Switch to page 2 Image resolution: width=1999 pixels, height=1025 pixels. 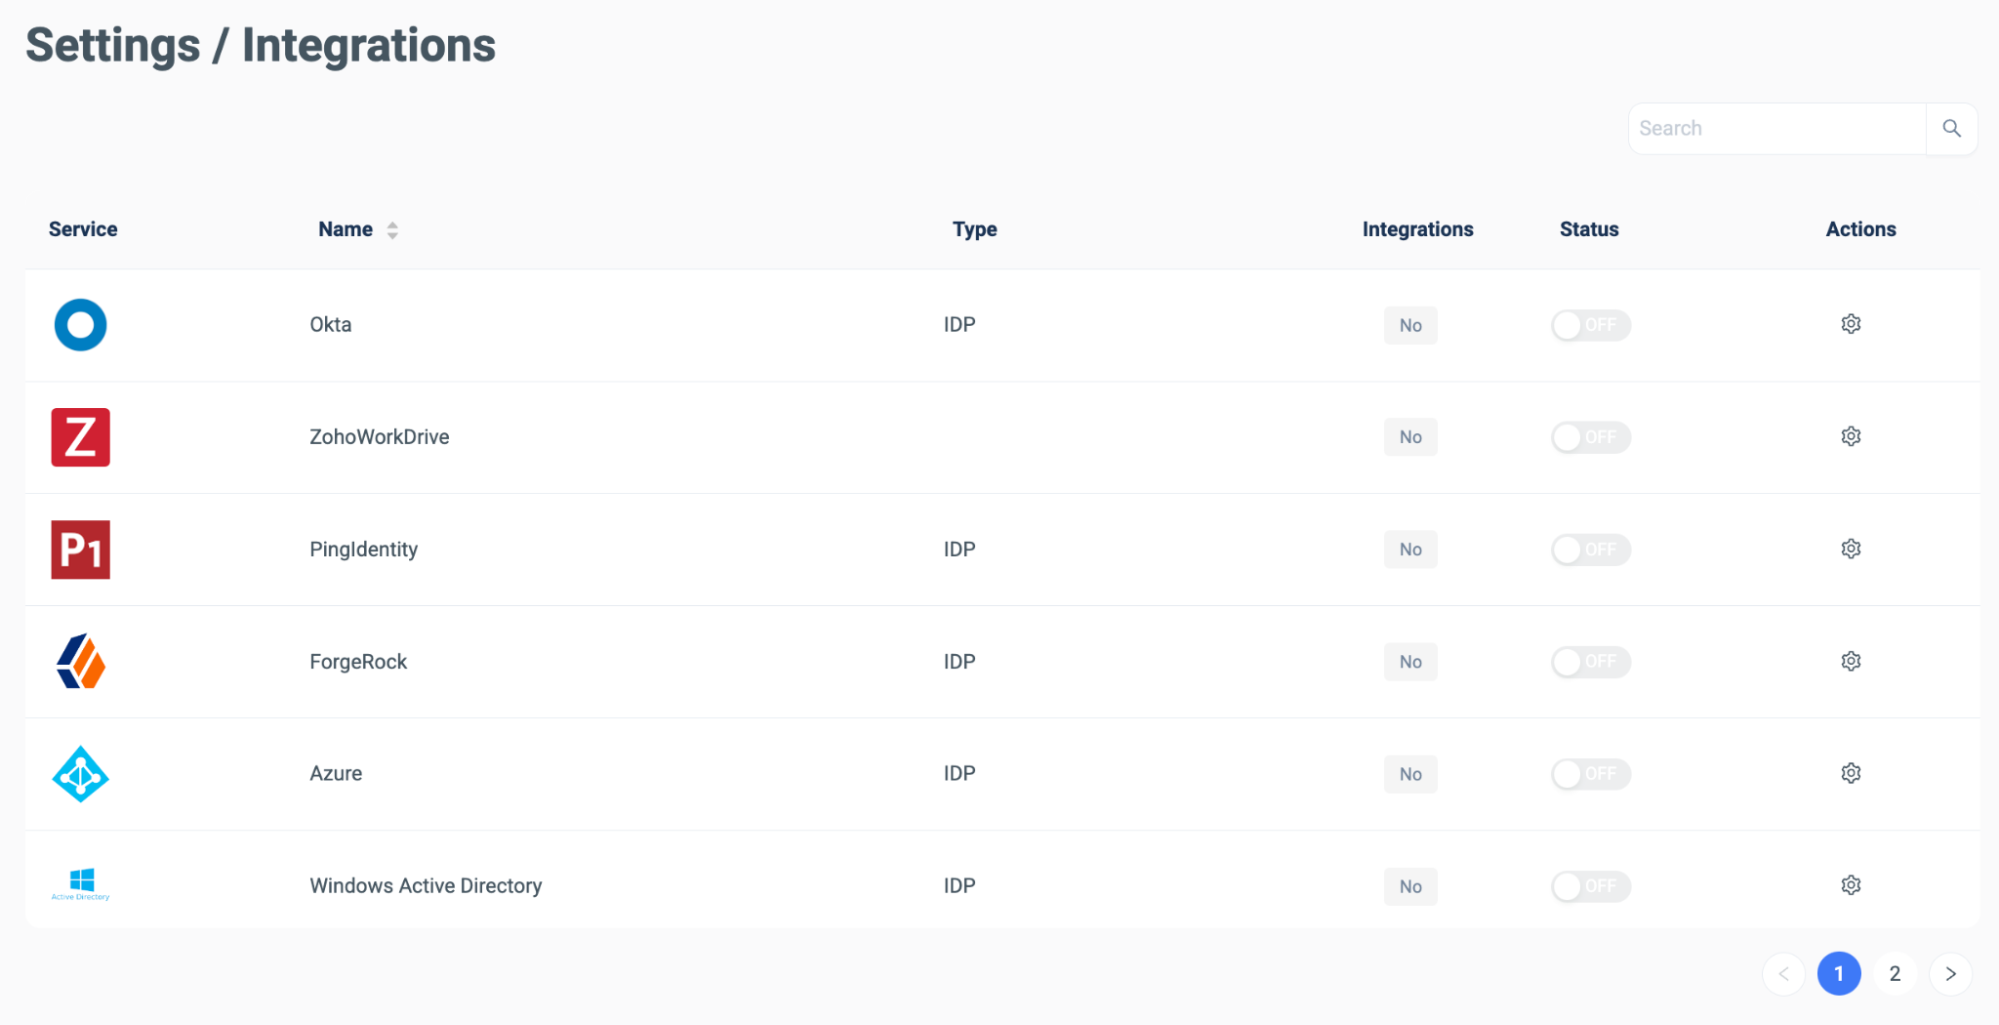[x=1894, y=974]
